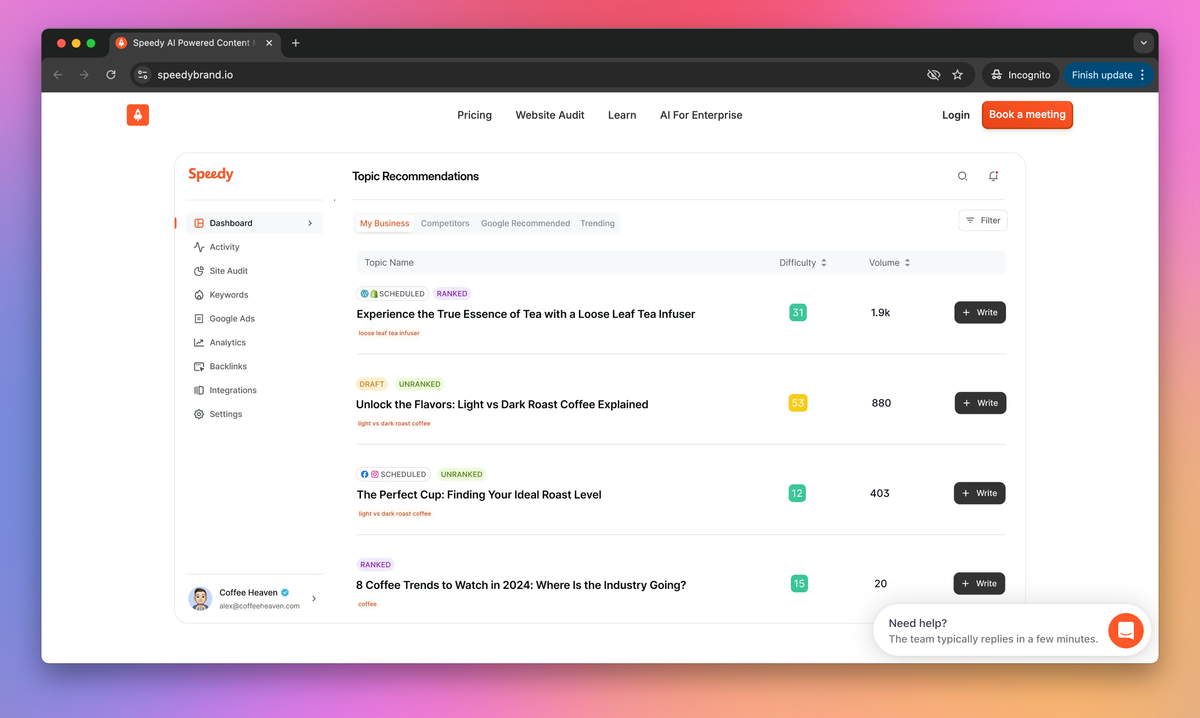Screen dimensions: 1200x718
Task: Click the 'coffee' keyword tag
Action: (x=367, y=604)
